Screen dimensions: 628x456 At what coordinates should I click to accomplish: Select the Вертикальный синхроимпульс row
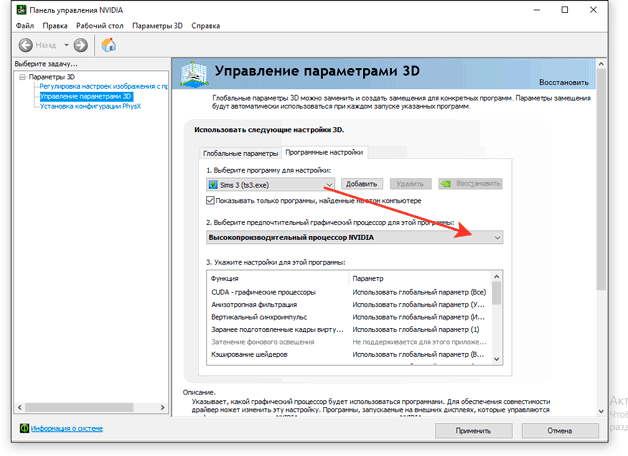tap(348, 317)
